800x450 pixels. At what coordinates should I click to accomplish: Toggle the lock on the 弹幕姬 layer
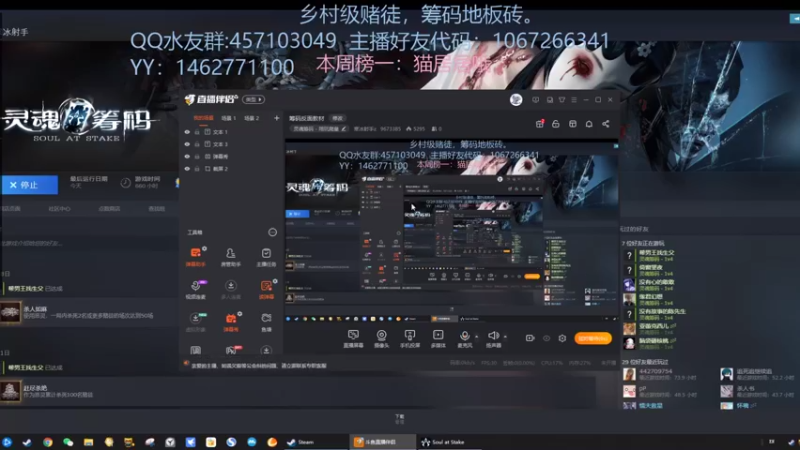point(197,156)
